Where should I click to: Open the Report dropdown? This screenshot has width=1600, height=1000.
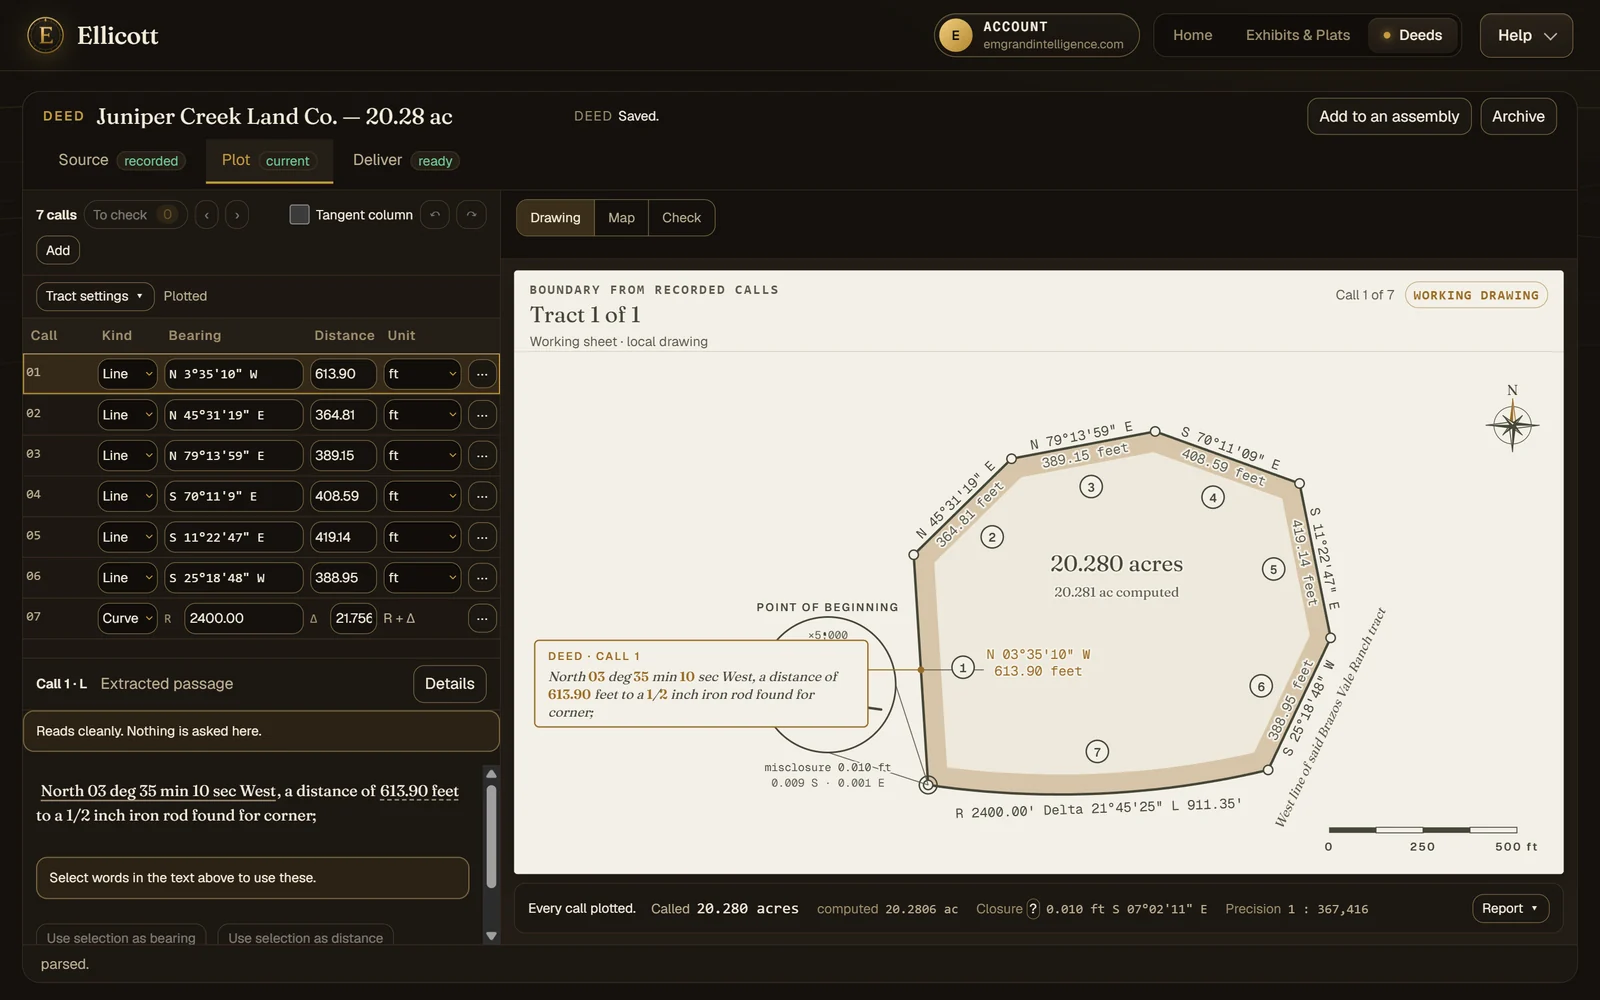tap(1510, 909)
